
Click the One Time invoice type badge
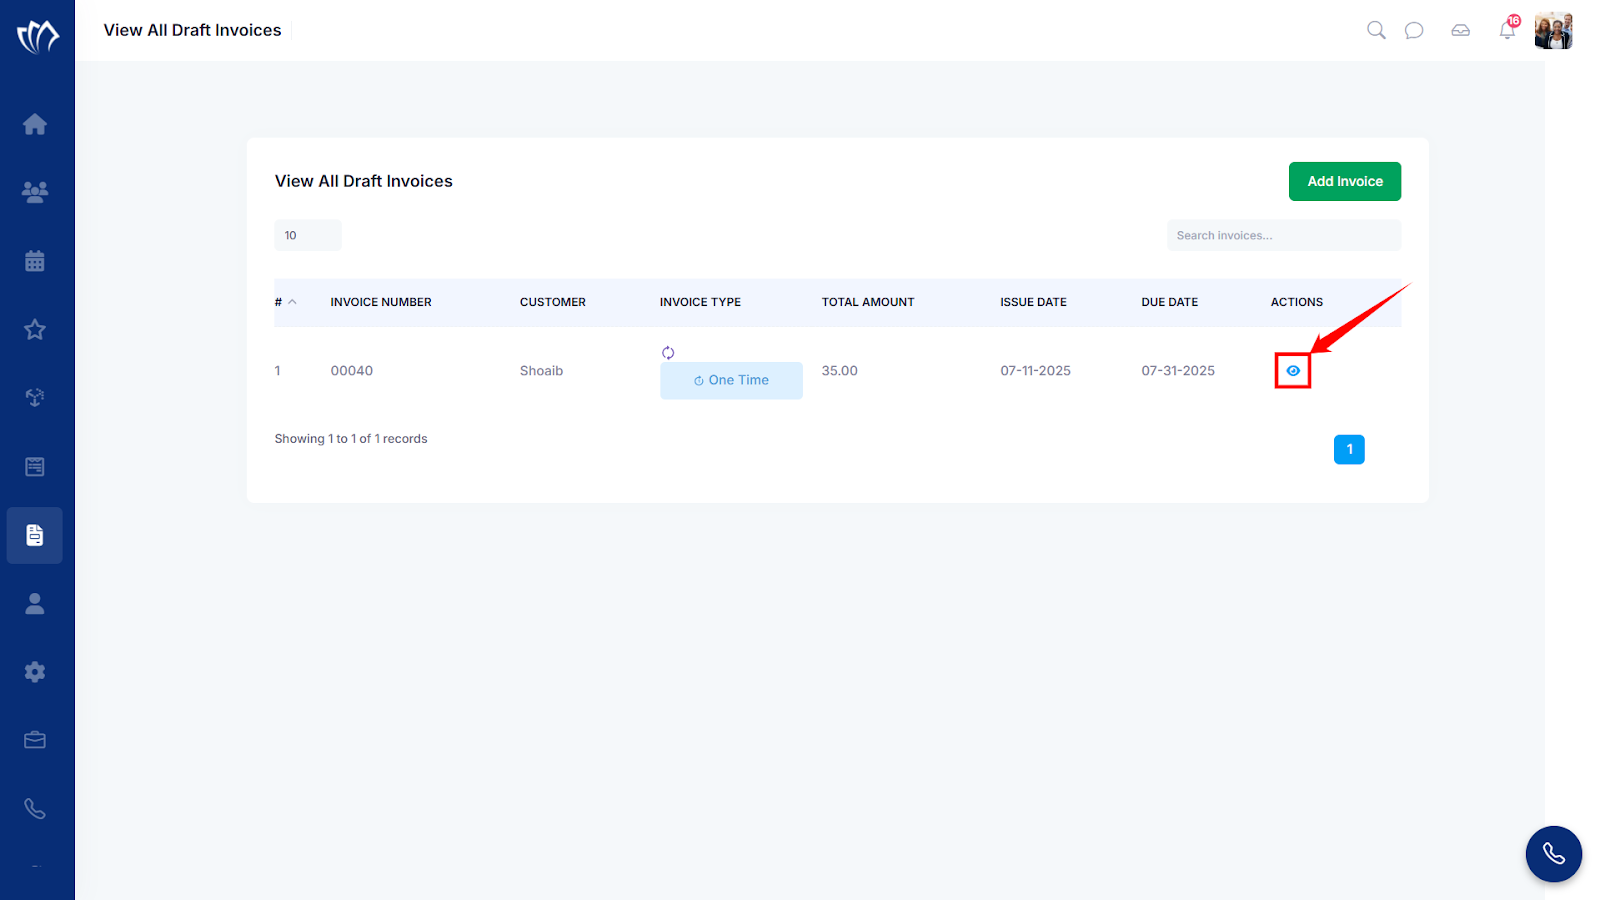tap(731, 380)
